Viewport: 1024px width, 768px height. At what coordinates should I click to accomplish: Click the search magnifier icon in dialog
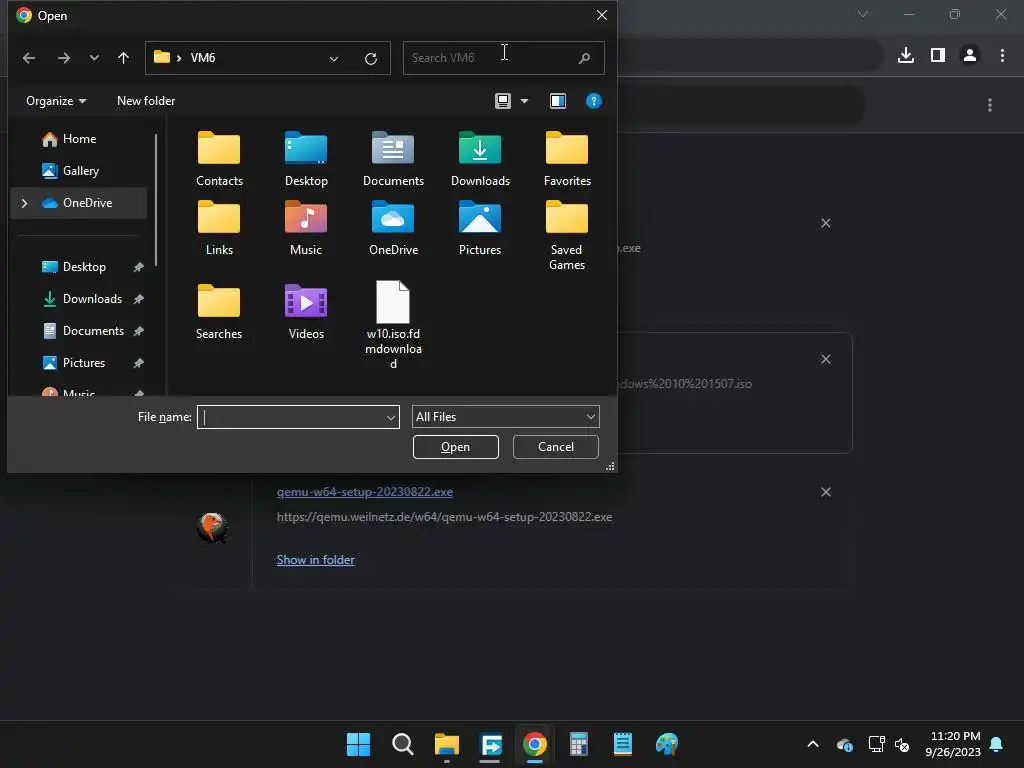tap(584, 58)
